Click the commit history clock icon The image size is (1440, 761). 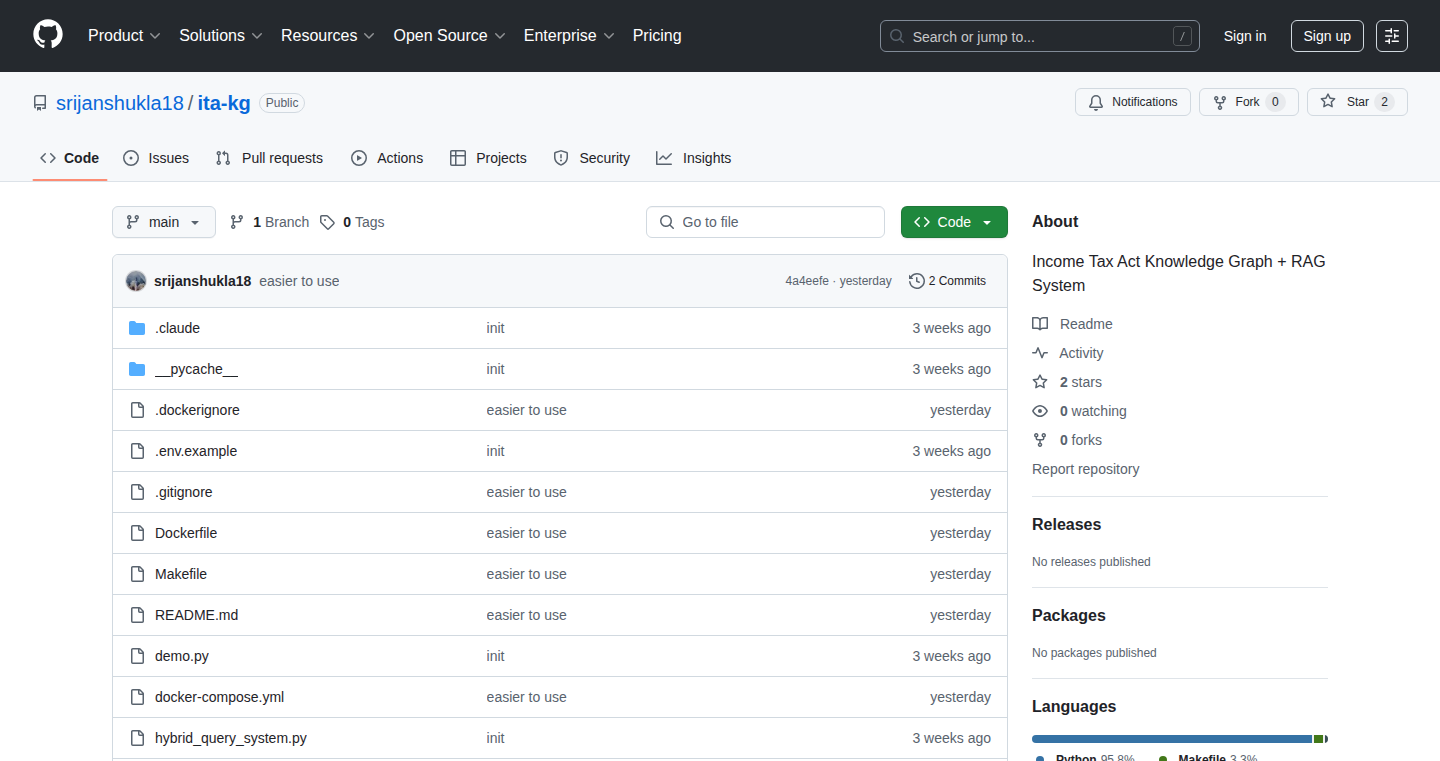pyautogui.click(x=916, y=281)
